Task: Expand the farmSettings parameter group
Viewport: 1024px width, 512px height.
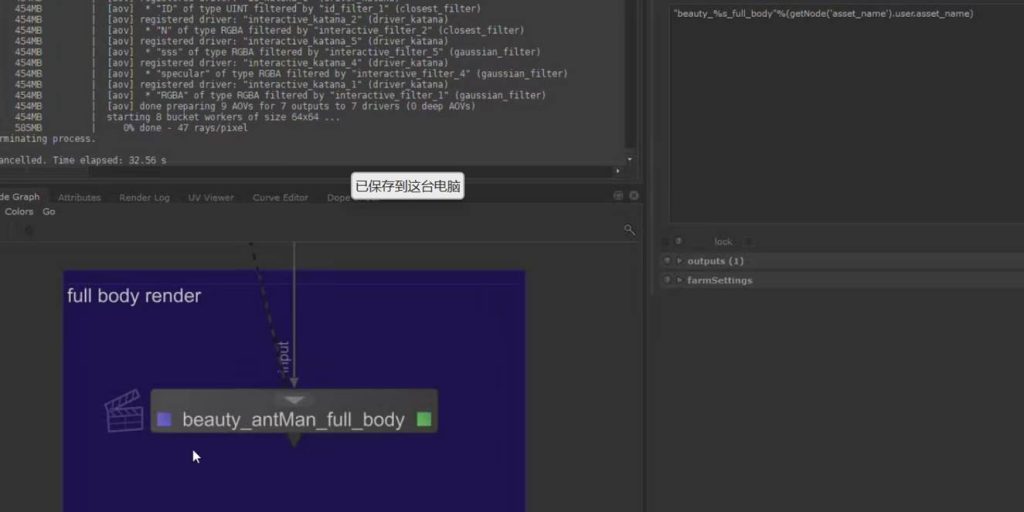Action: click(x=680, y=280)
